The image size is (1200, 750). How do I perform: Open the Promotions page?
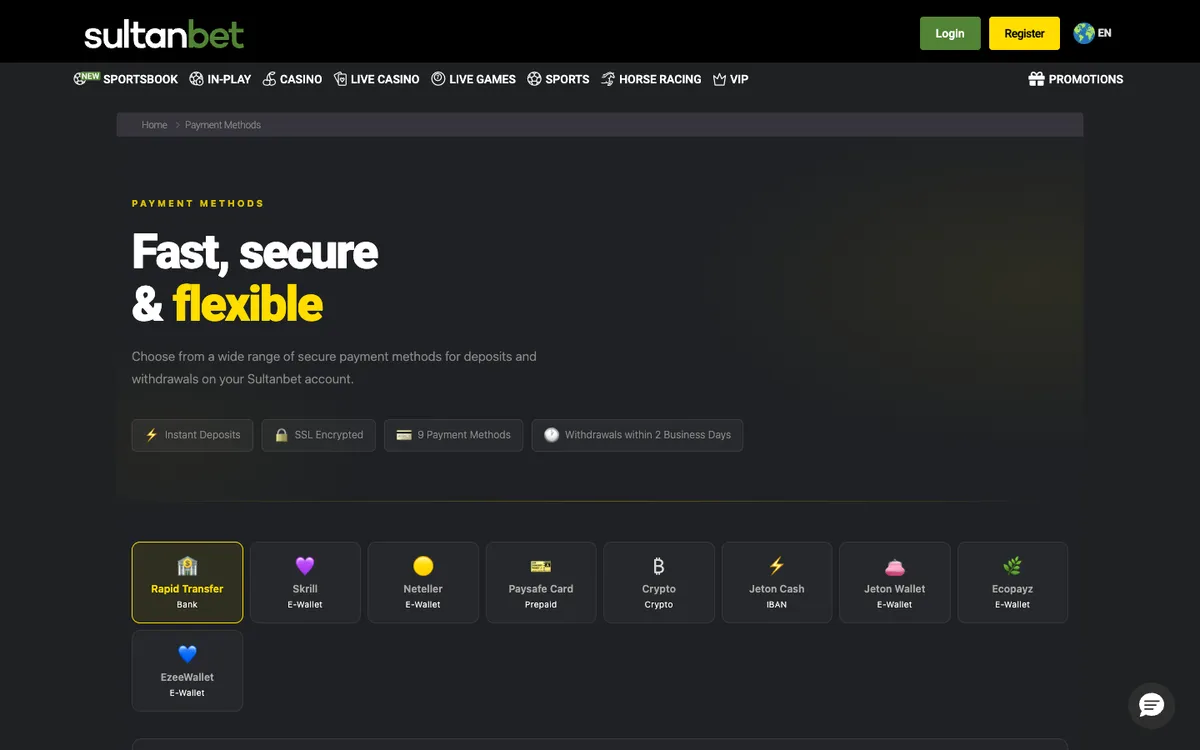point(1076,79)
